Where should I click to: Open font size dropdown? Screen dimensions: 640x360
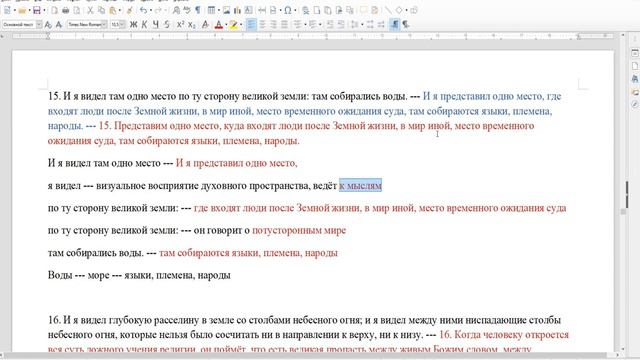[122, 24]
